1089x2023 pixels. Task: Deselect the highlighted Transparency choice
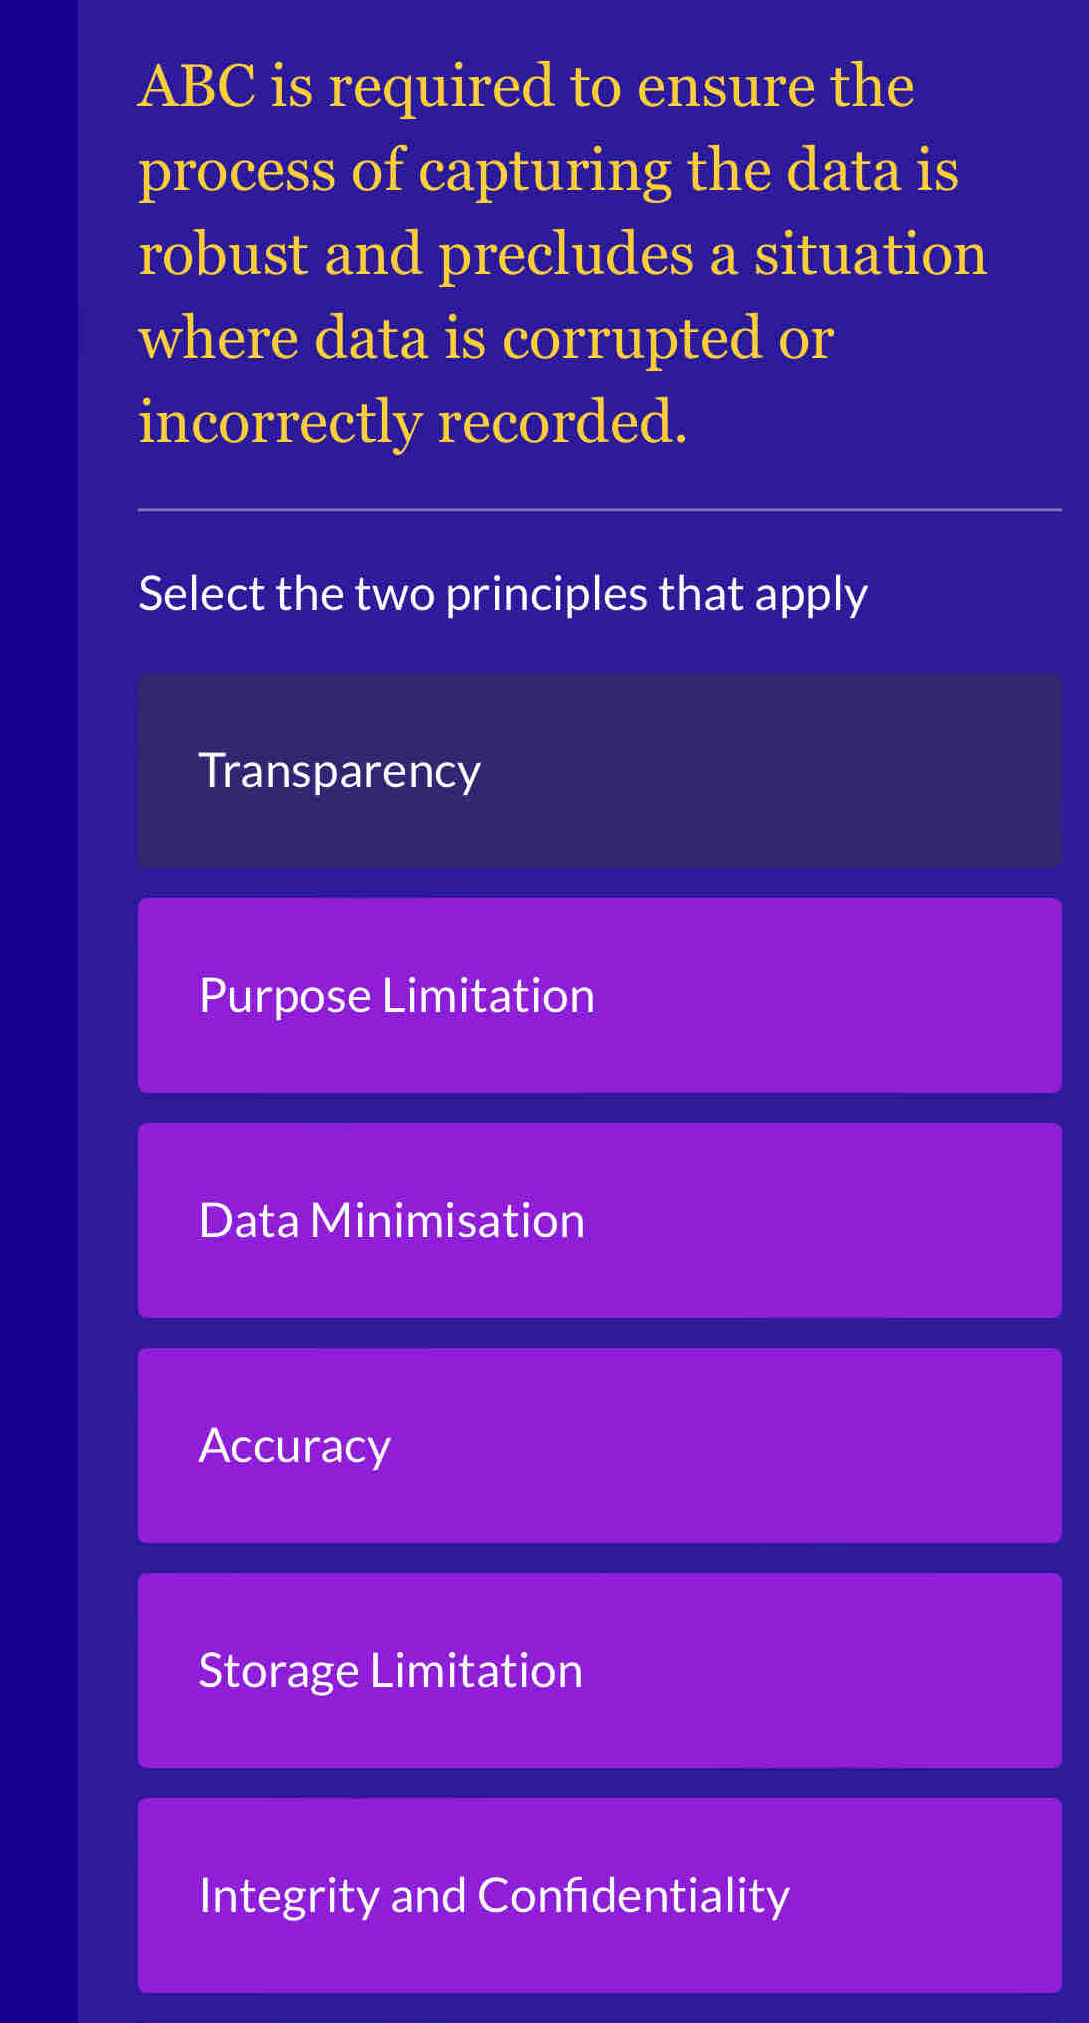pyautogui.click(x=600, y=770)
